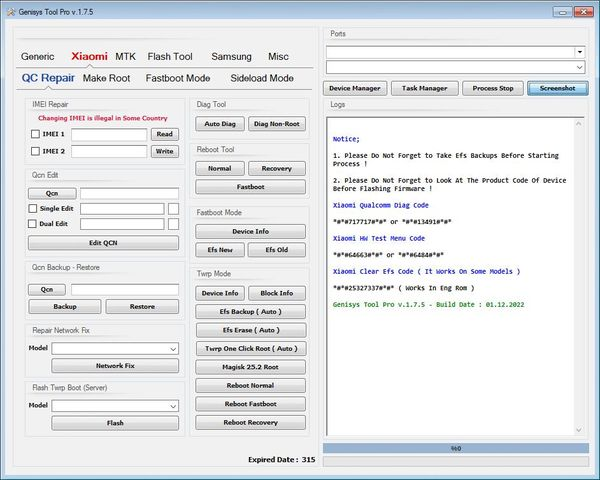Click the Reboot Recovery button
This screenshot has width=600, height=480.
pos(250,422)
